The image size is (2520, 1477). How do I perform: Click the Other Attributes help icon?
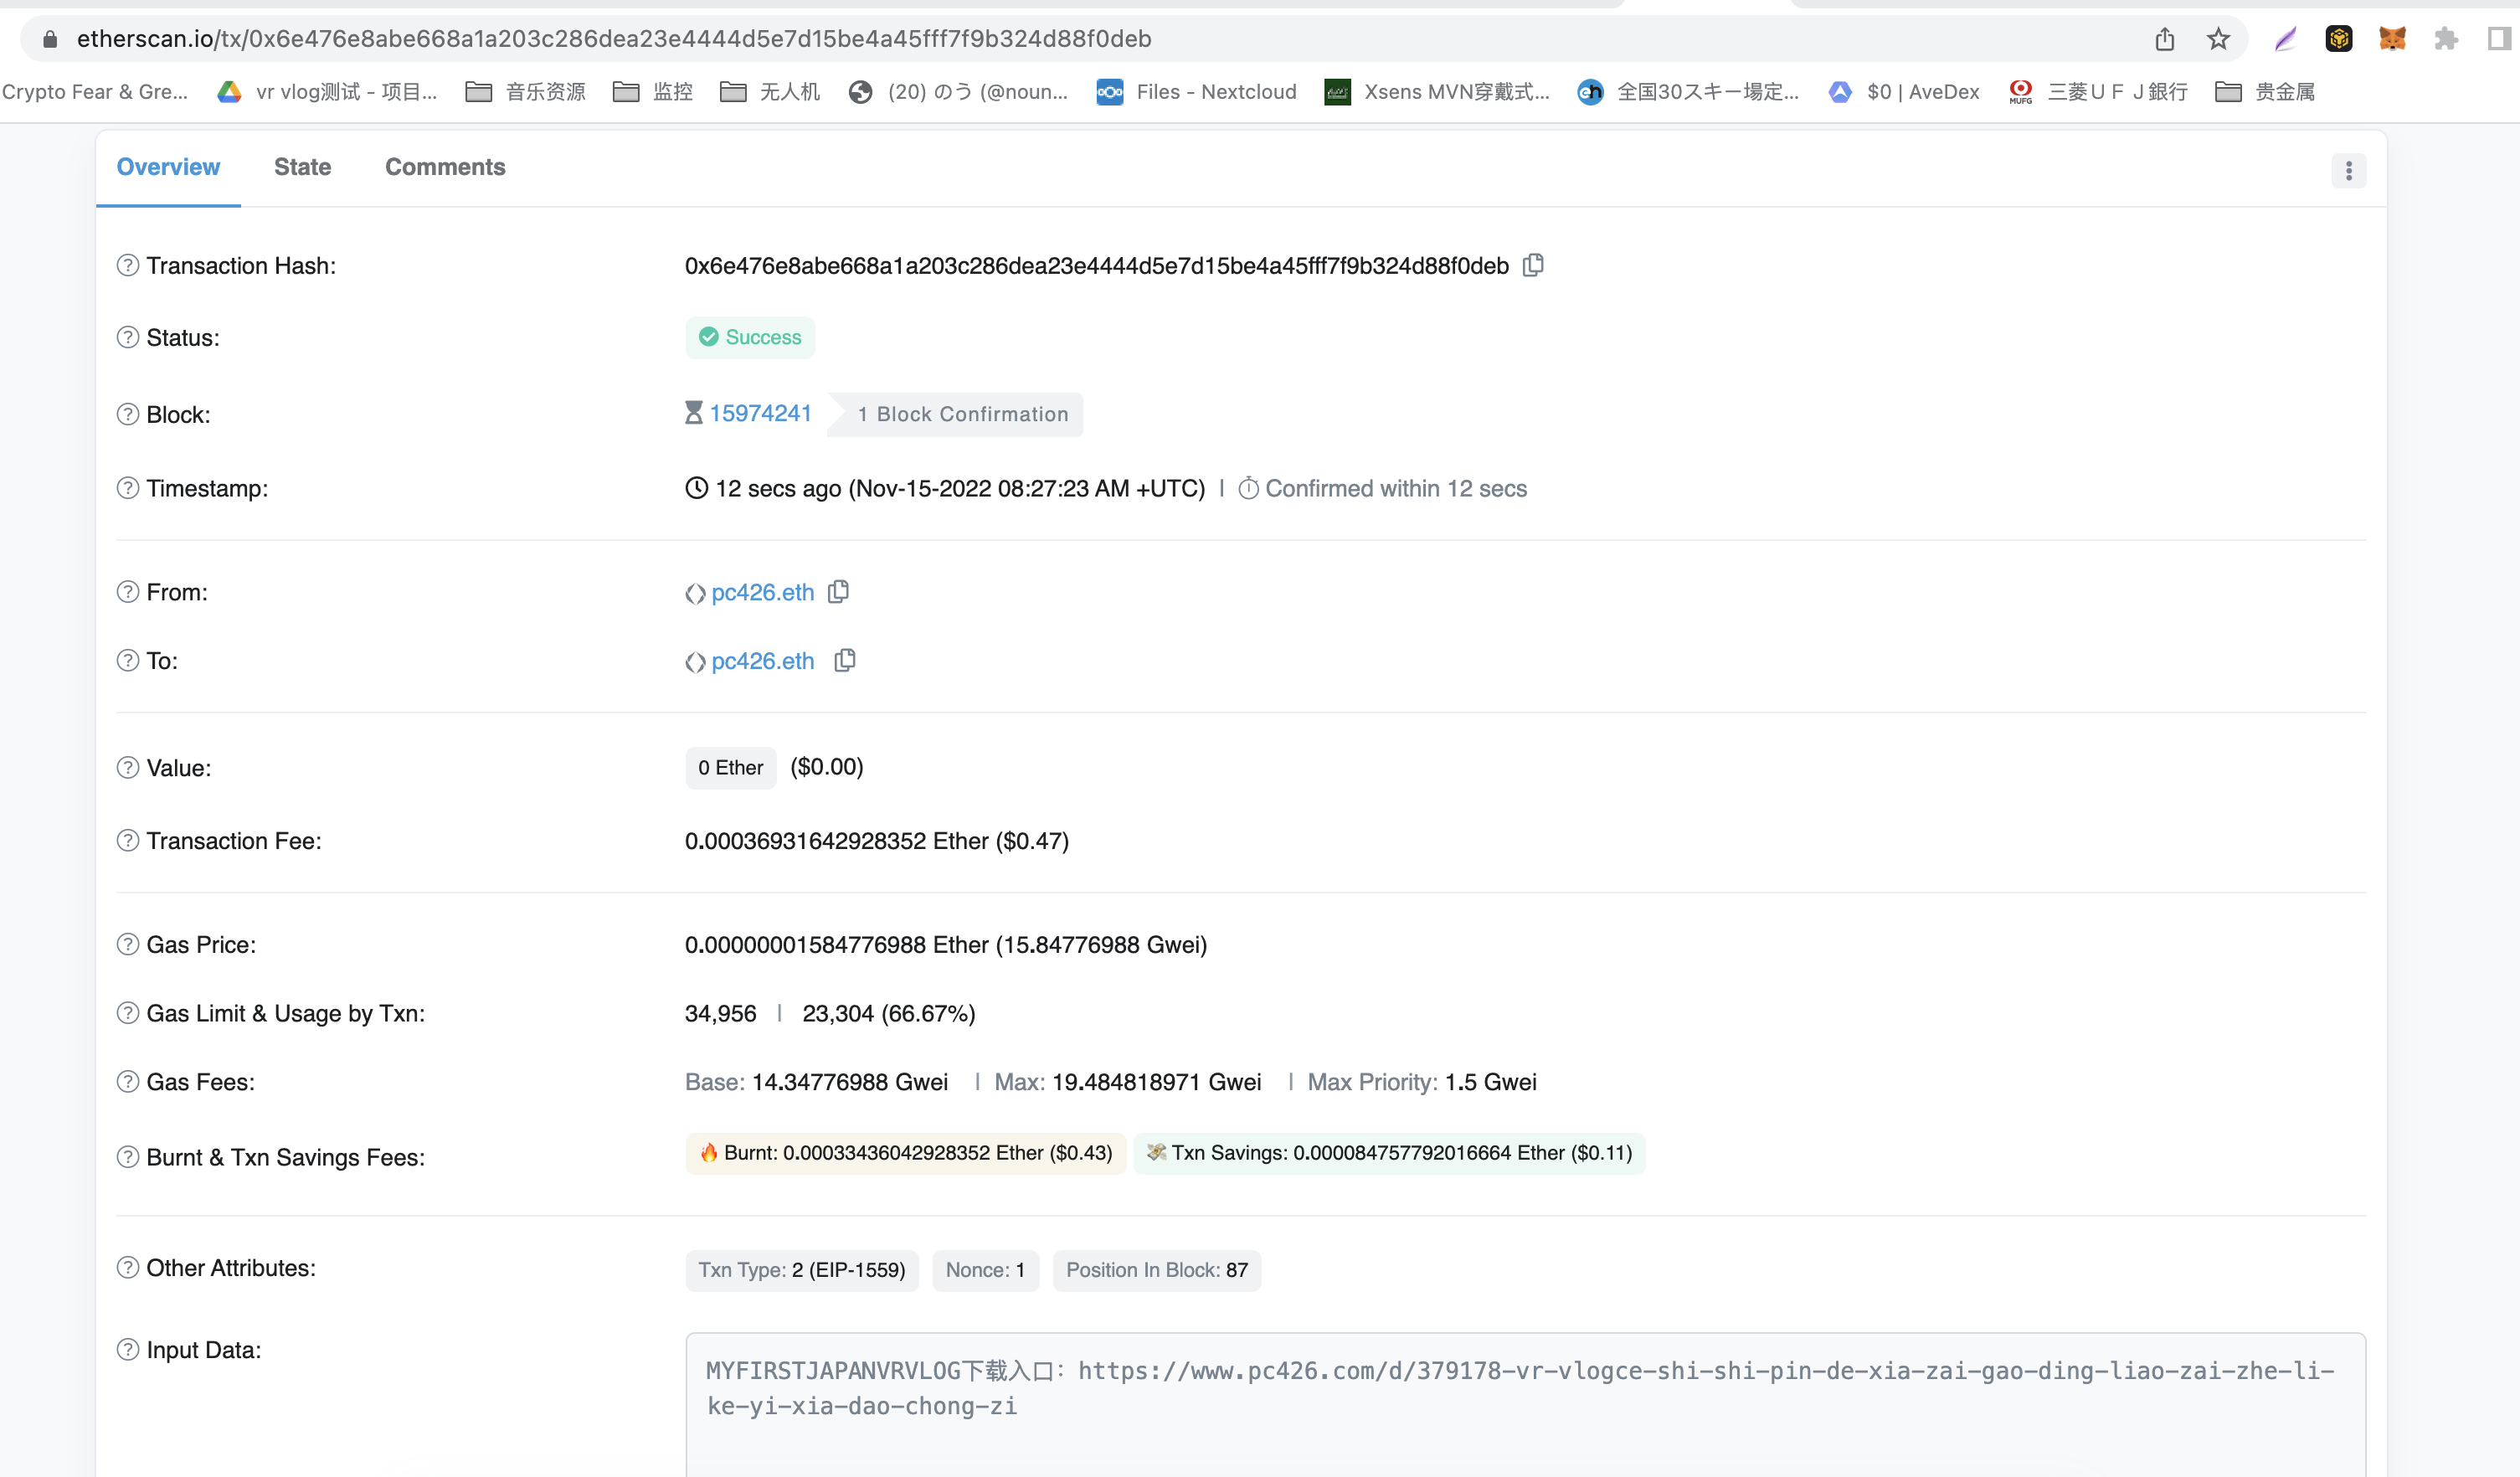pyautogui.click(x=128, y=1268)
